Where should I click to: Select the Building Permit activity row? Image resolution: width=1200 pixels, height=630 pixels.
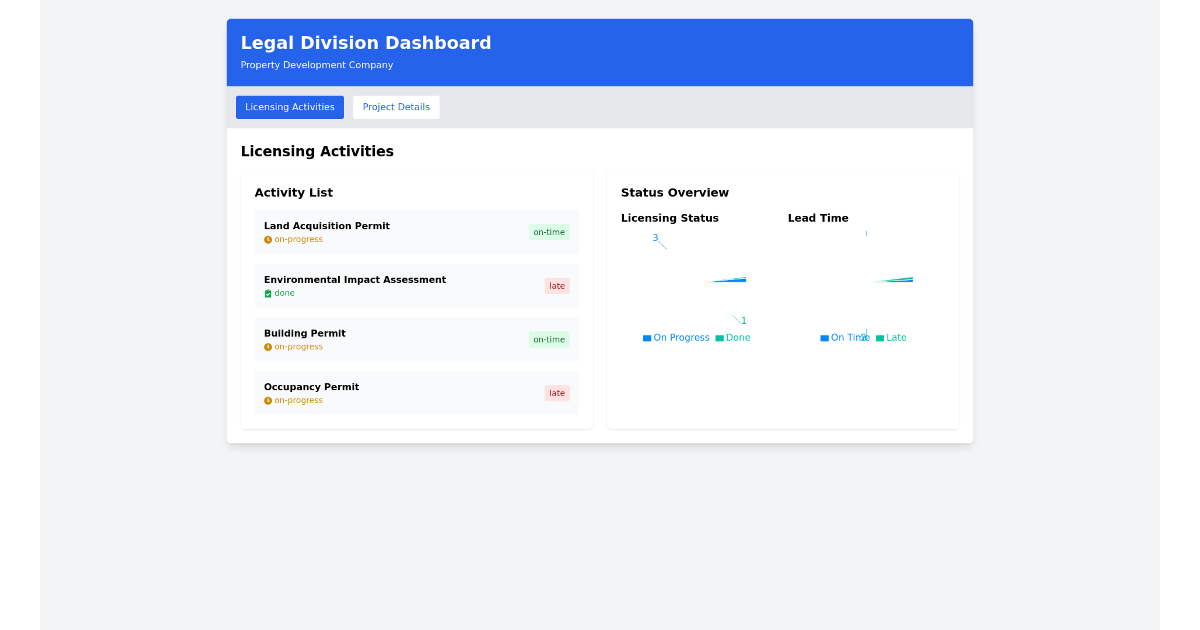point(416,339)
